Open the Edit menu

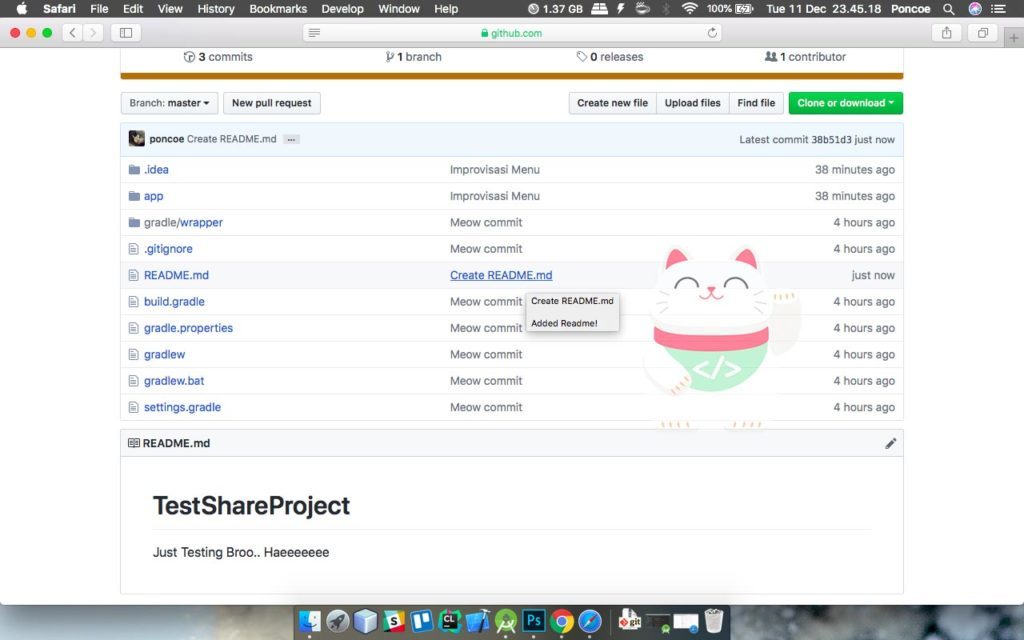[x=133, y=8]
